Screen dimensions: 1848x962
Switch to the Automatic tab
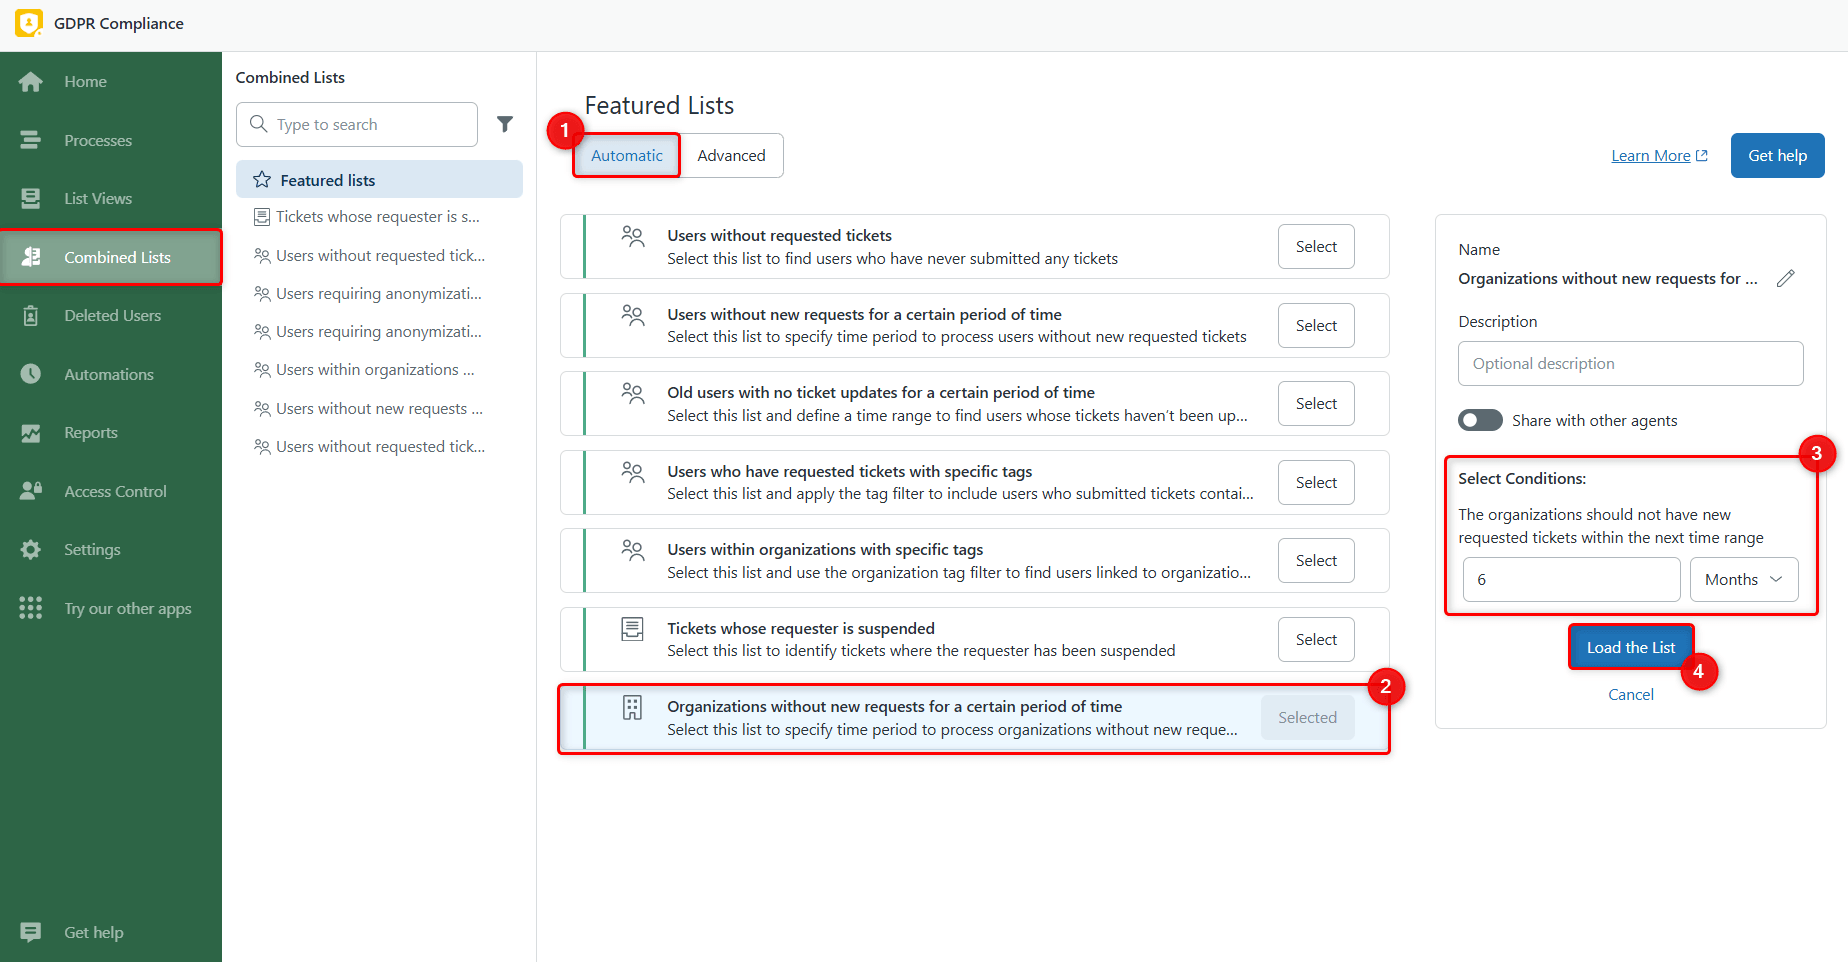[x=626, y=155]
